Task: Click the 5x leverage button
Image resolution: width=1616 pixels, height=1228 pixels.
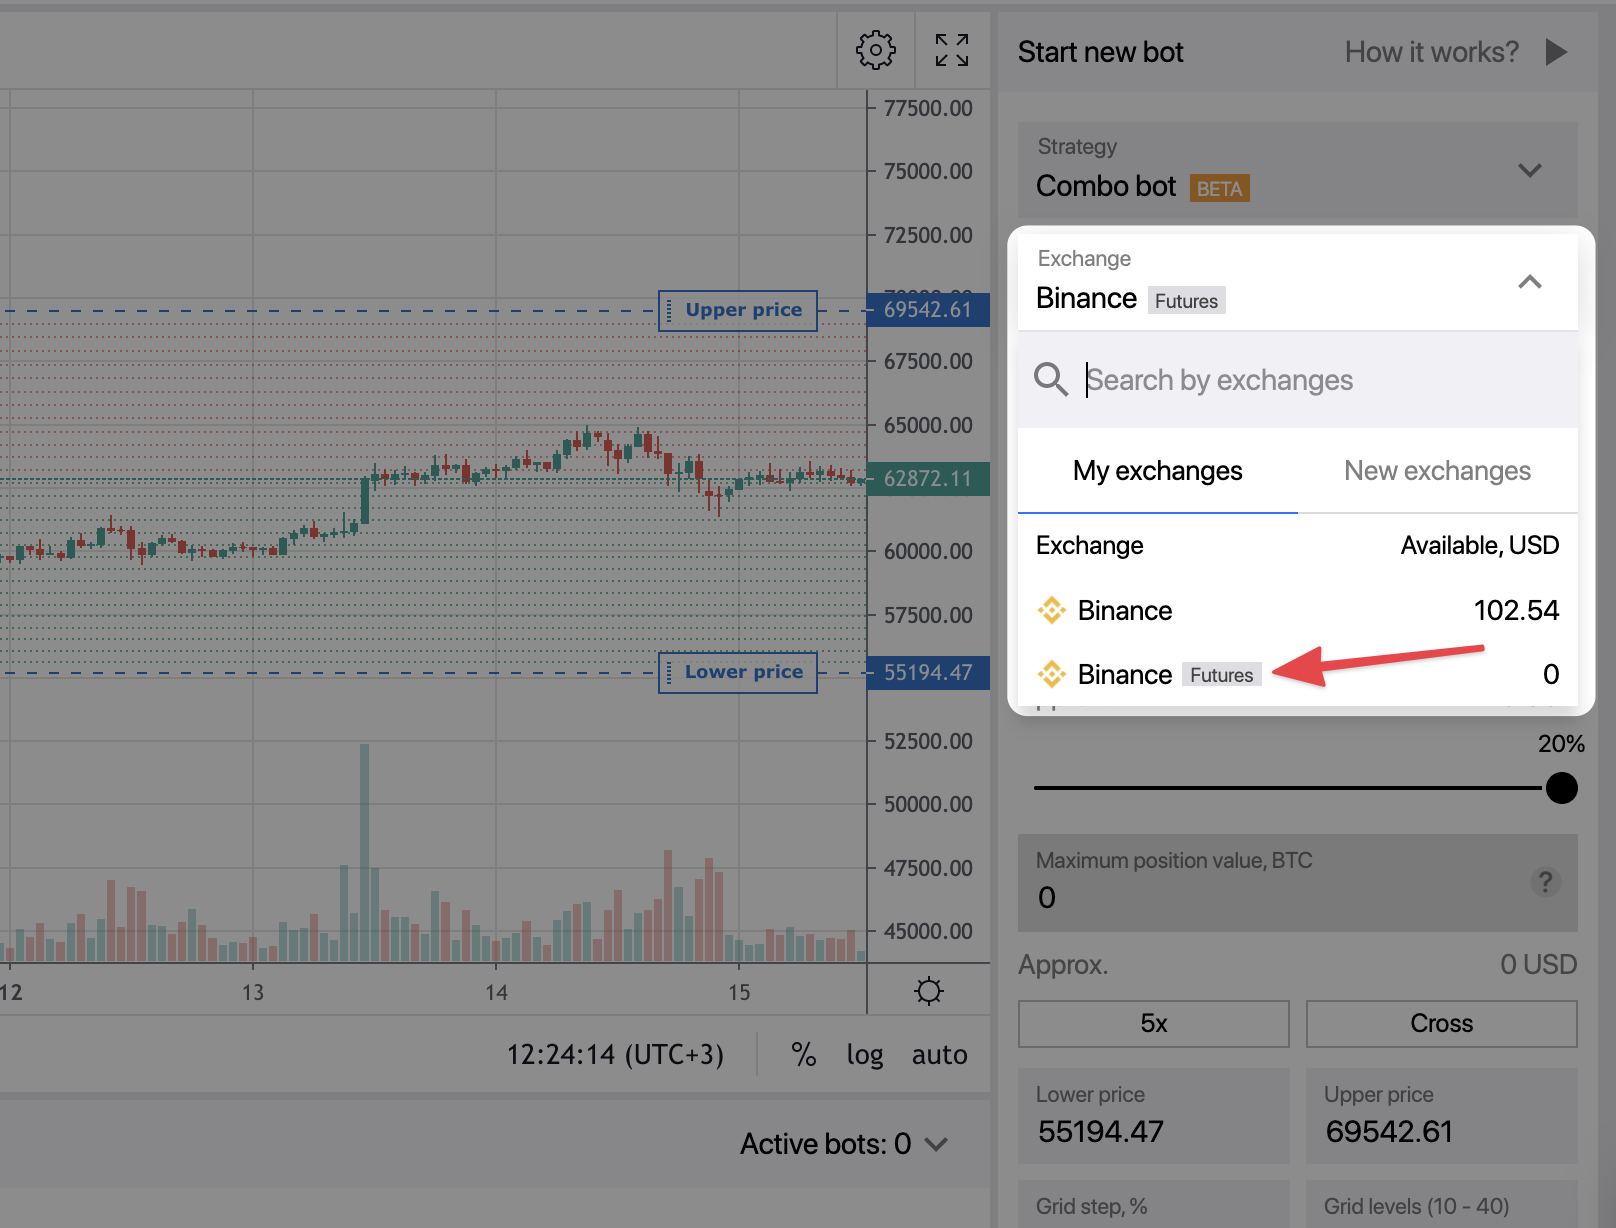Action: click(1154, 1023)
